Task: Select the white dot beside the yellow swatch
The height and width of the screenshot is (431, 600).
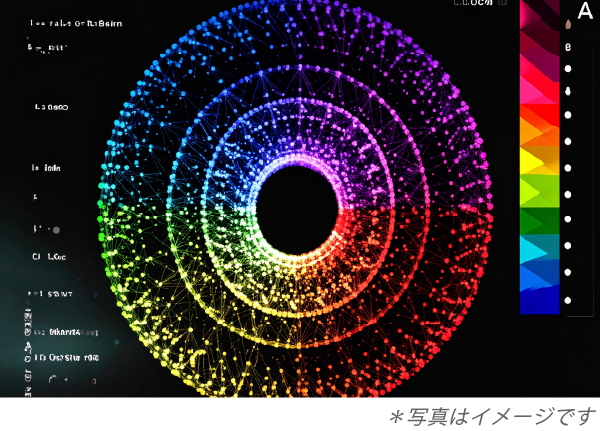Action: pyautogui.click(x=568, y=167)
